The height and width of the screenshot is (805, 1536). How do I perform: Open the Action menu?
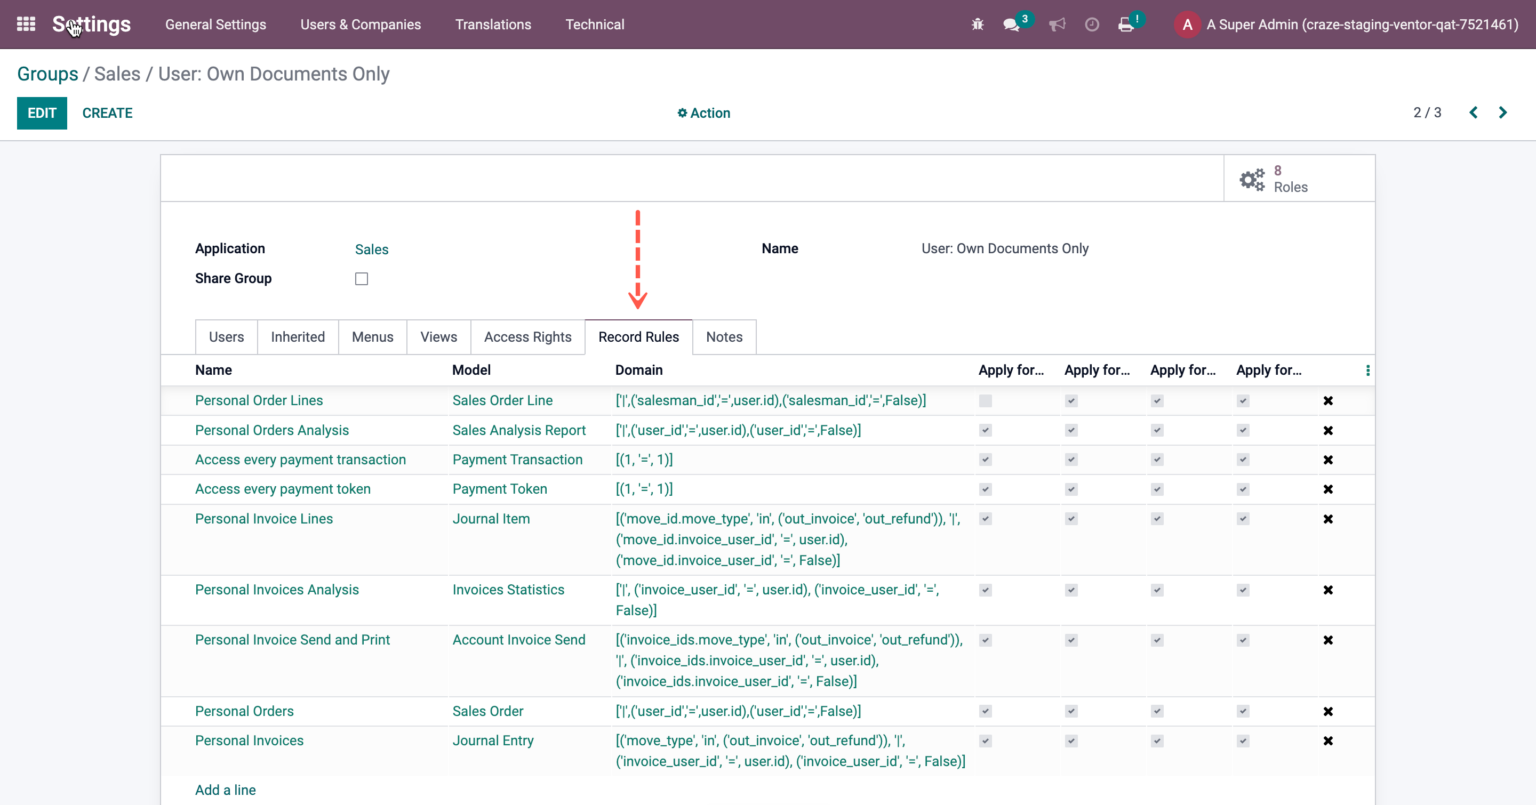[x=704, y=113]
